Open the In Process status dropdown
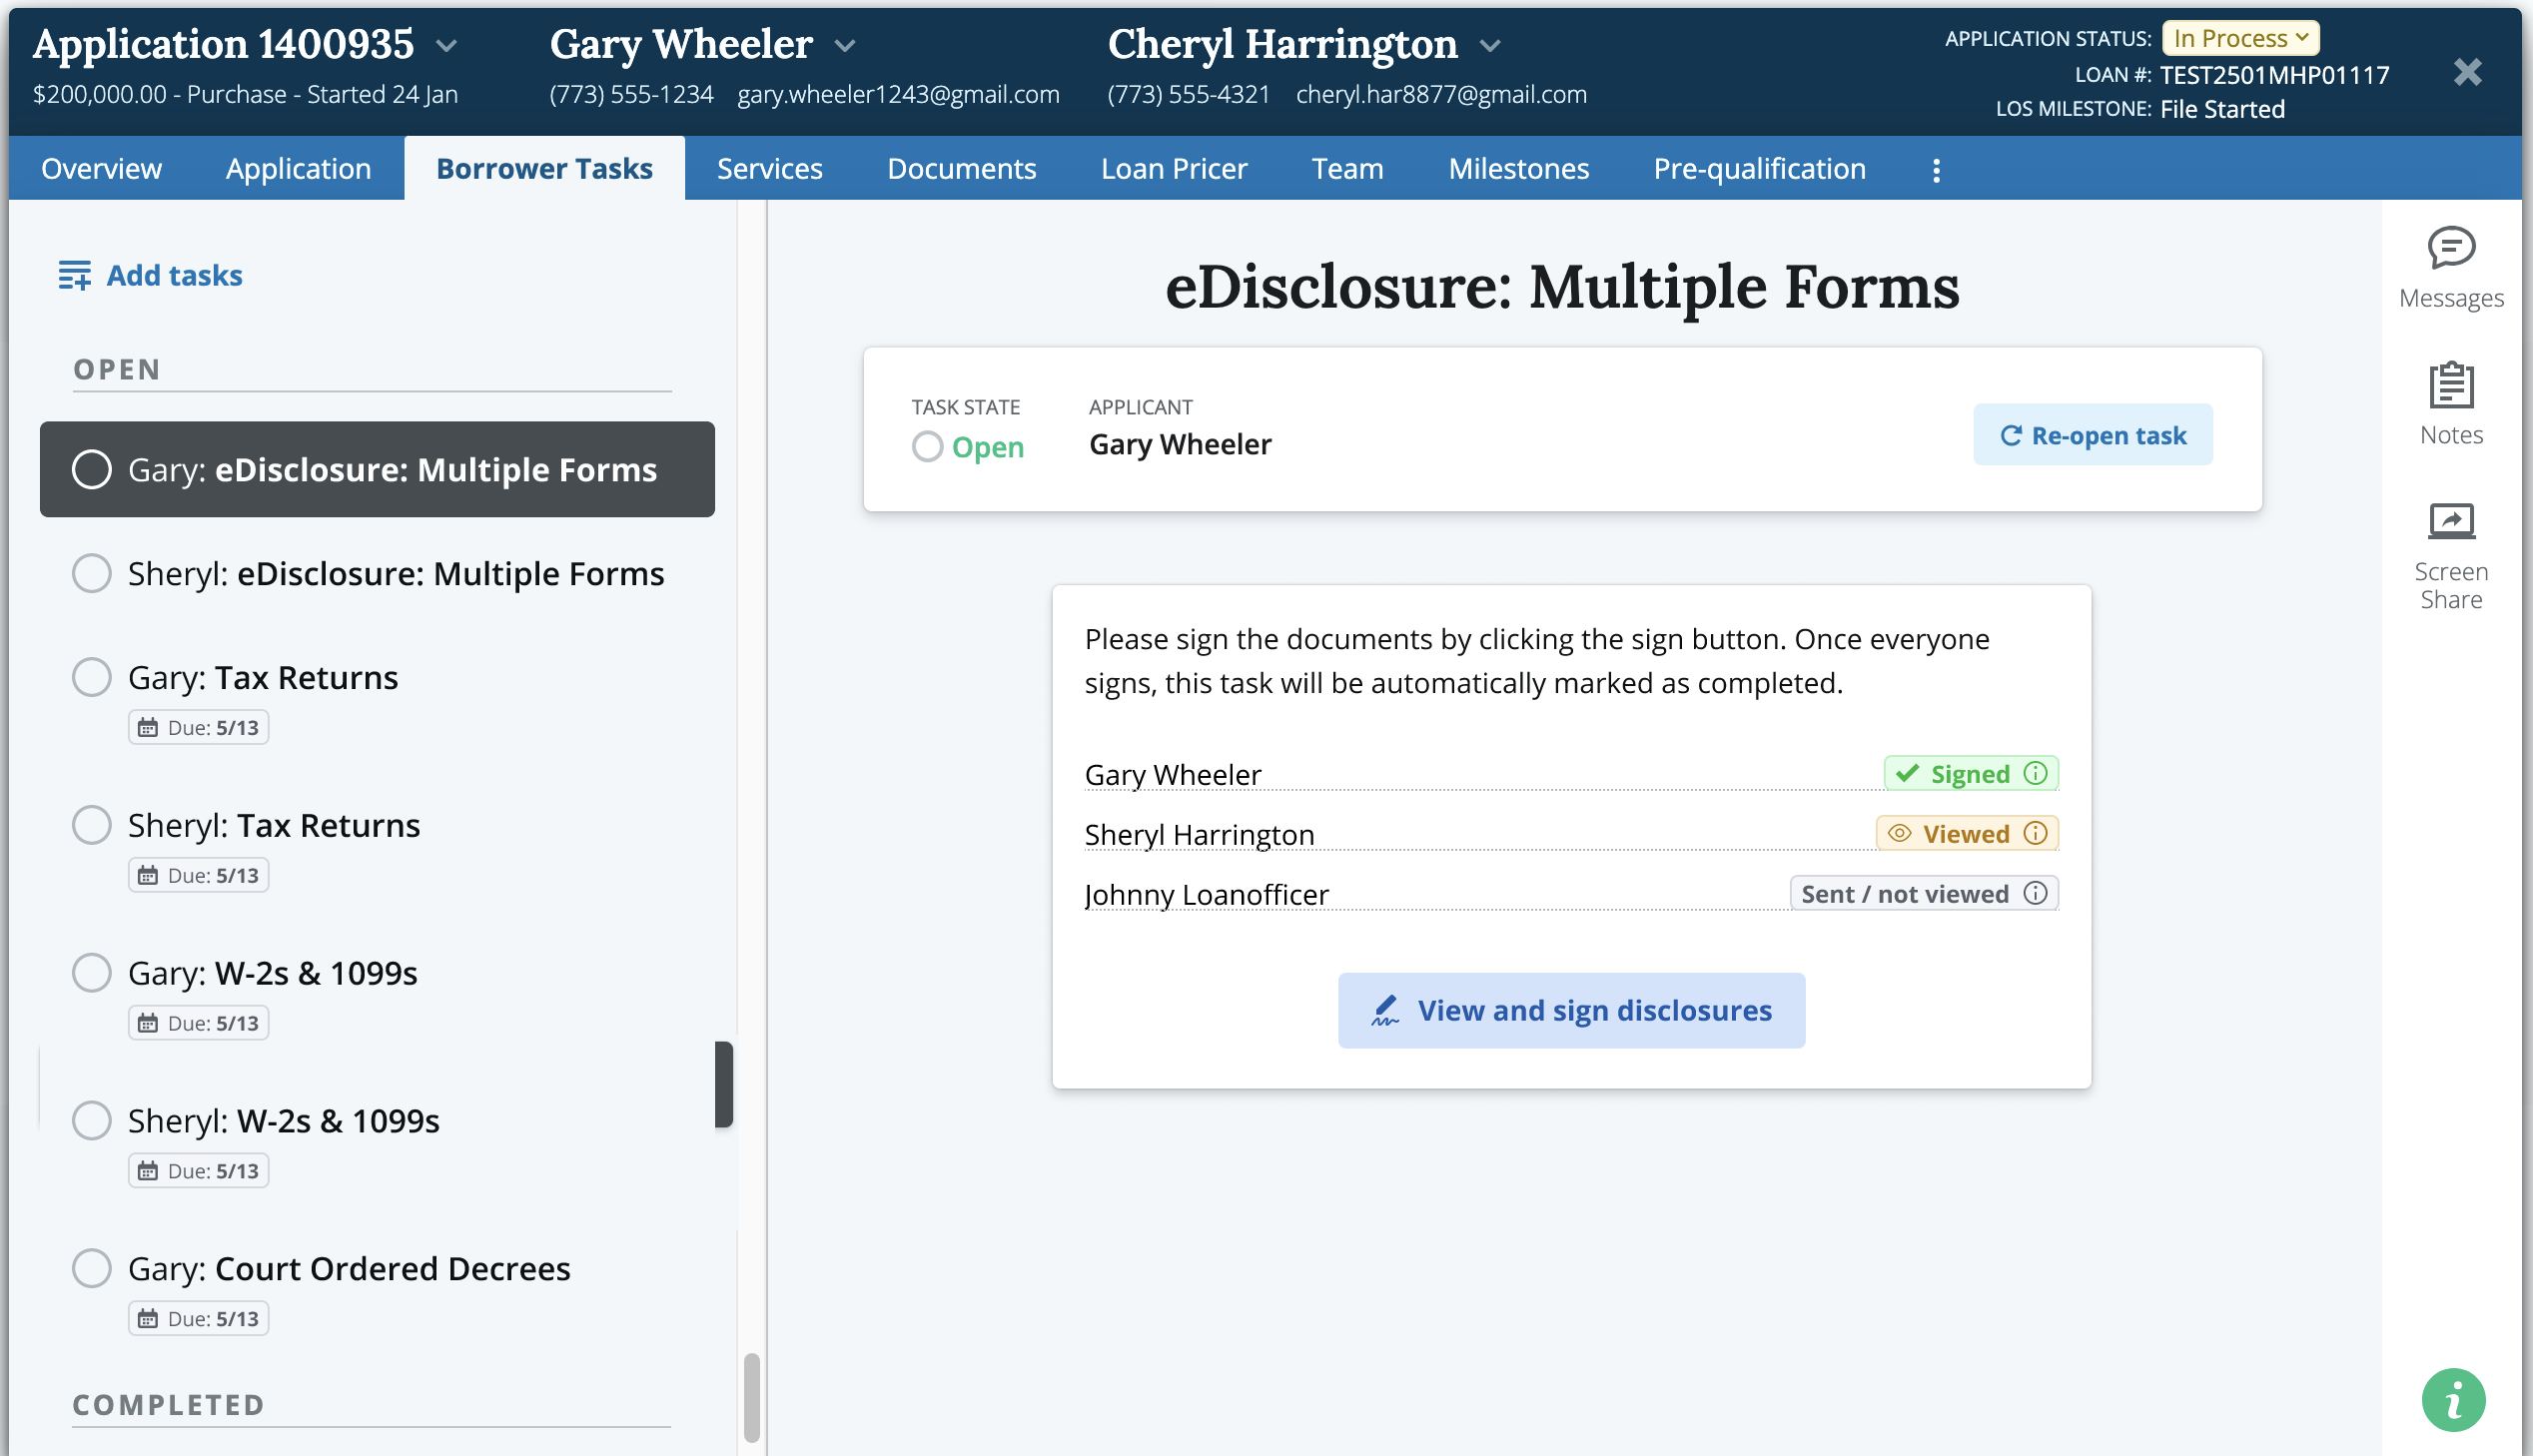This screenshot has height=1456, width=2533. pyautogui.click(x=2239, y=38)
